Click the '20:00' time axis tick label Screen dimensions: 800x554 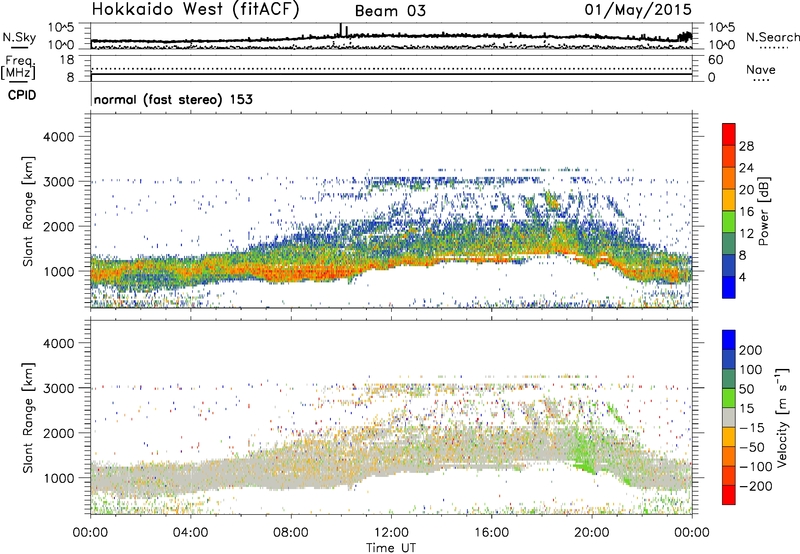pos(592,533)
